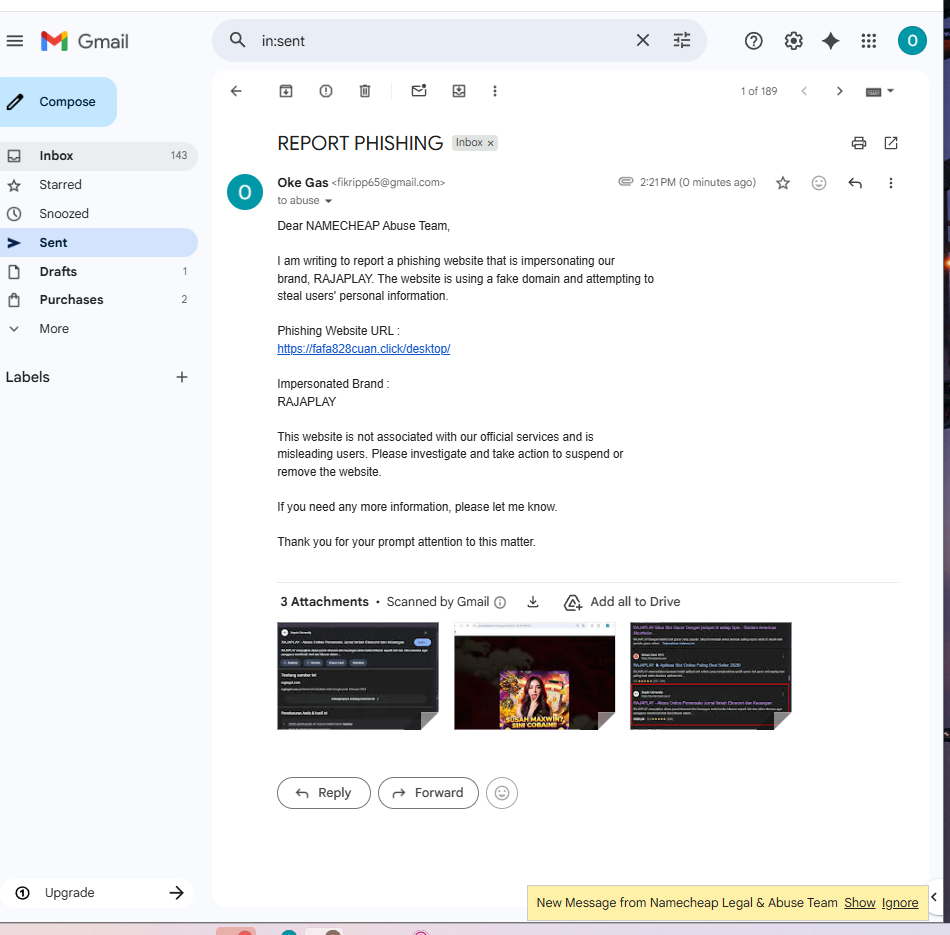Click Add all to Drive
The width and height of the screenshot is (950, 935).
(x=622, y=602)
